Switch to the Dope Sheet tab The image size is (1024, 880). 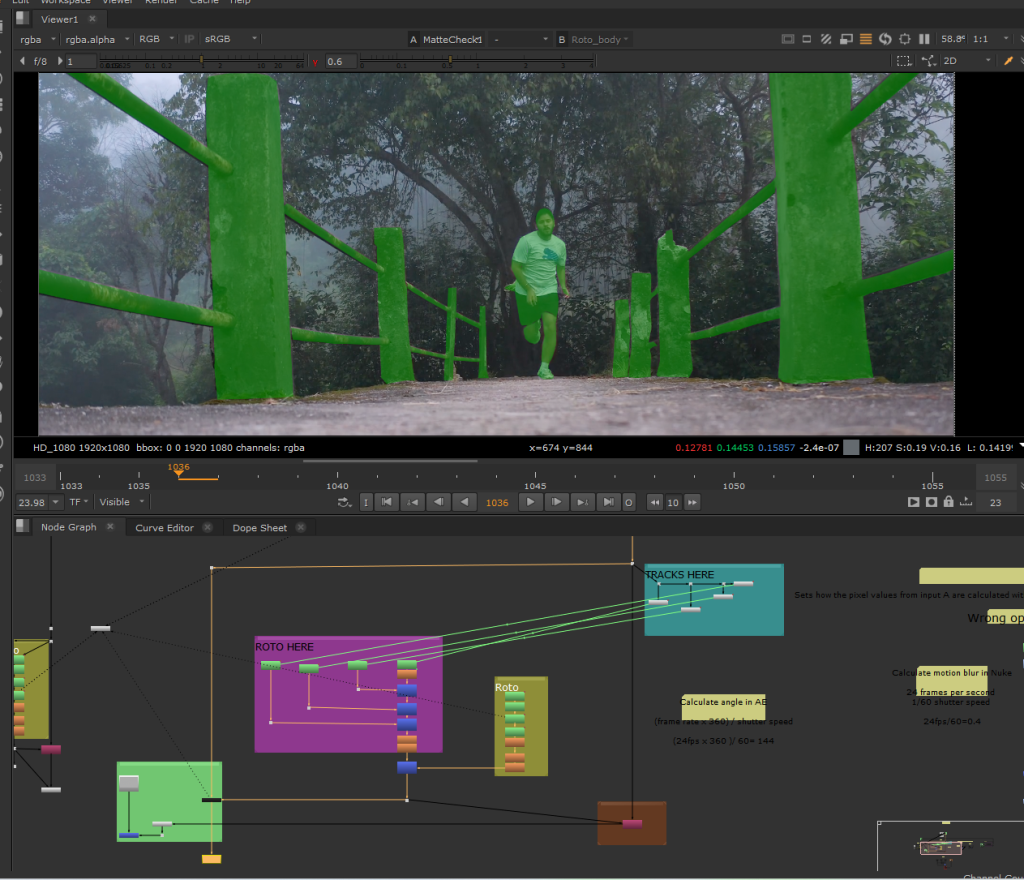pos(259,527)
